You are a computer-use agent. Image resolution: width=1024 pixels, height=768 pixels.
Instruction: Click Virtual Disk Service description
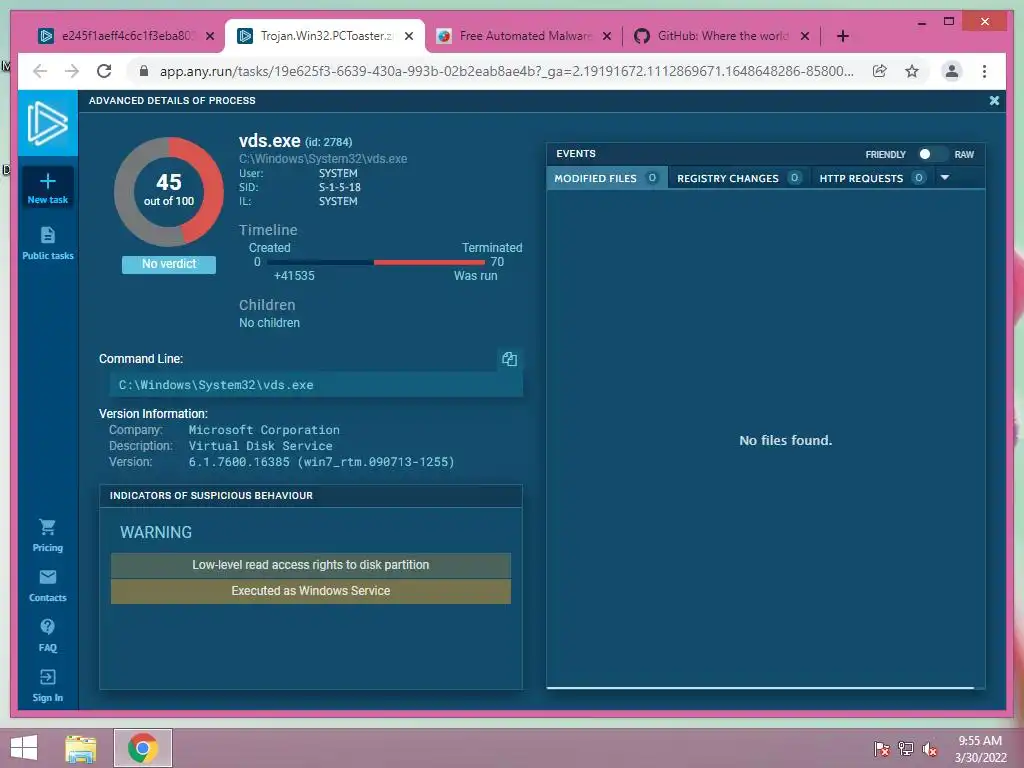(260, 446)
